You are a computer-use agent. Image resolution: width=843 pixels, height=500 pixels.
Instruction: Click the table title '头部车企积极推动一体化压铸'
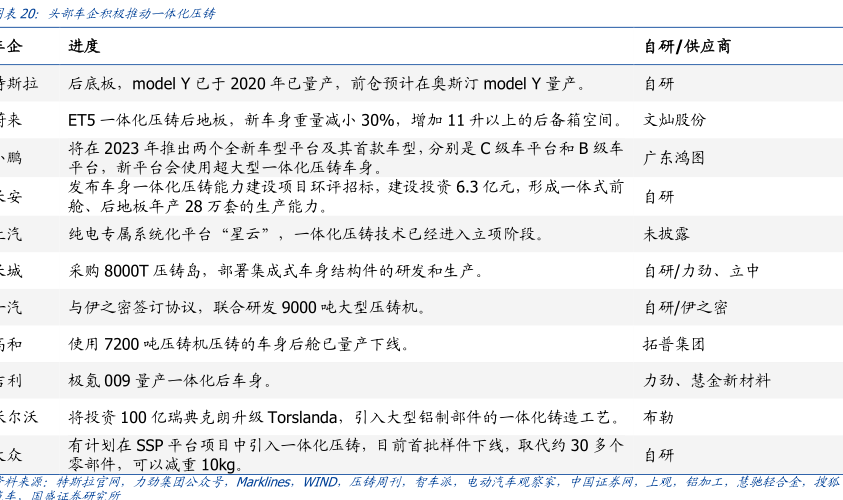point(132,13)
